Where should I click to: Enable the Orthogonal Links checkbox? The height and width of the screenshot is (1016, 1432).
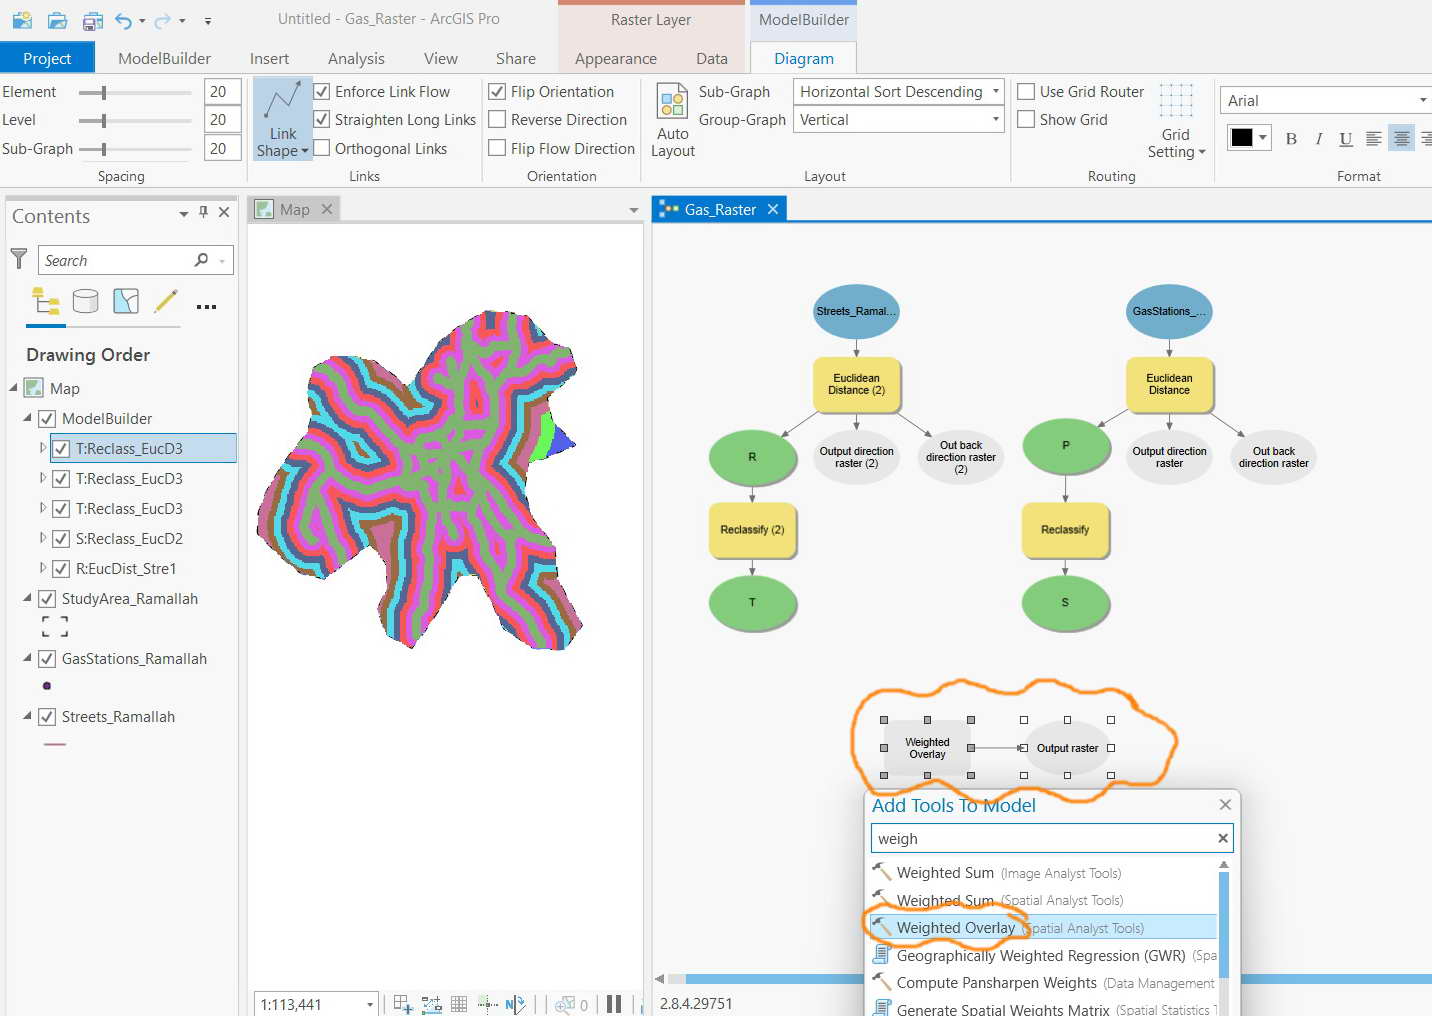point(322,148)
